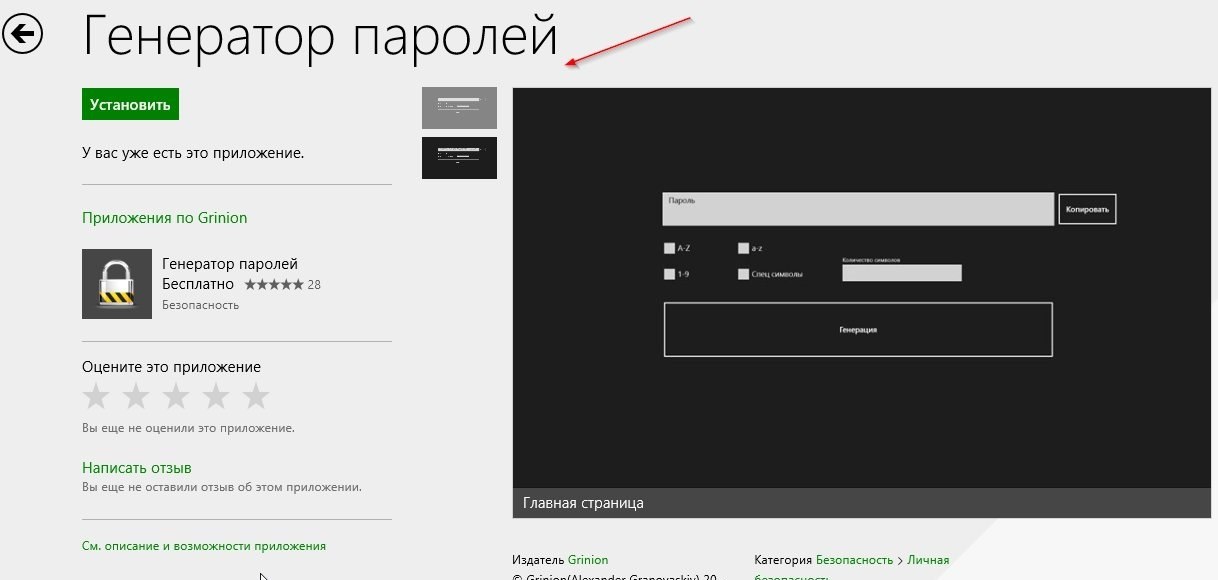The image size is (1218, 580).
Task: Enable the lowercase a-z checkbox
Action: (743, 248)
